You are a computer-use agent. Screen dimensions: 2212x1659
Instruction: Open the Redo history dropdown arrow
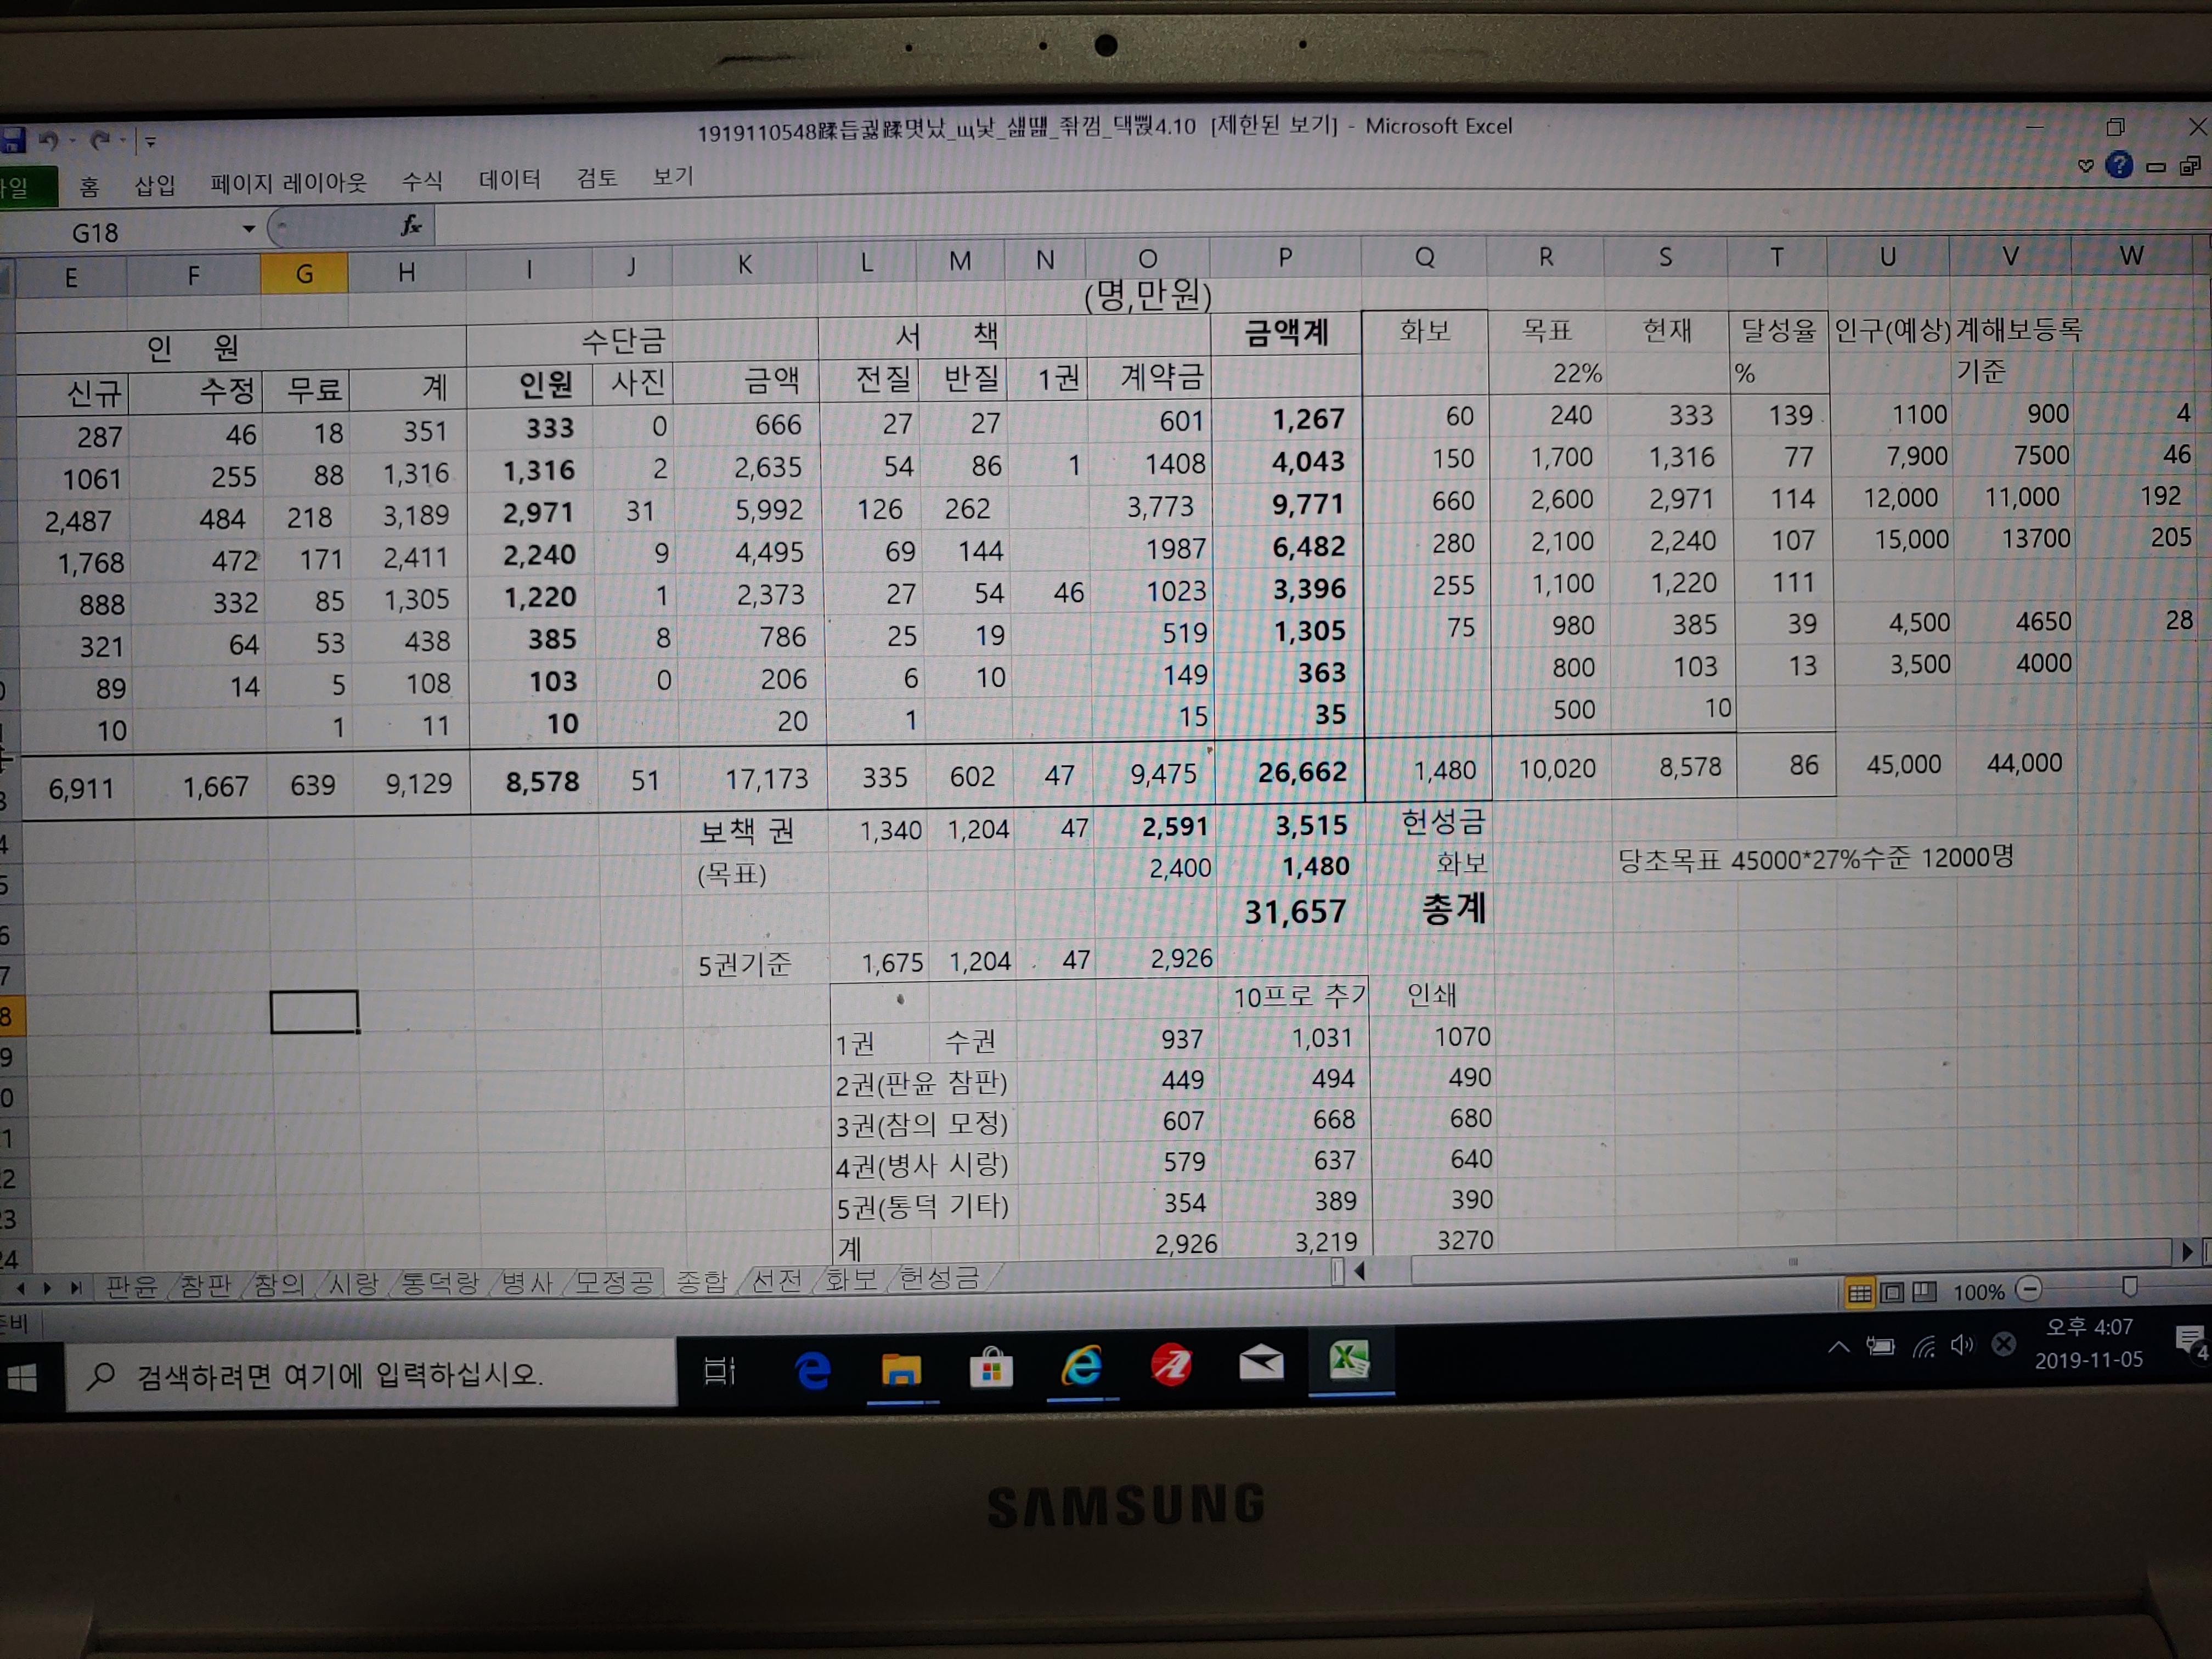pyautogui.click(x=122, y=141)
